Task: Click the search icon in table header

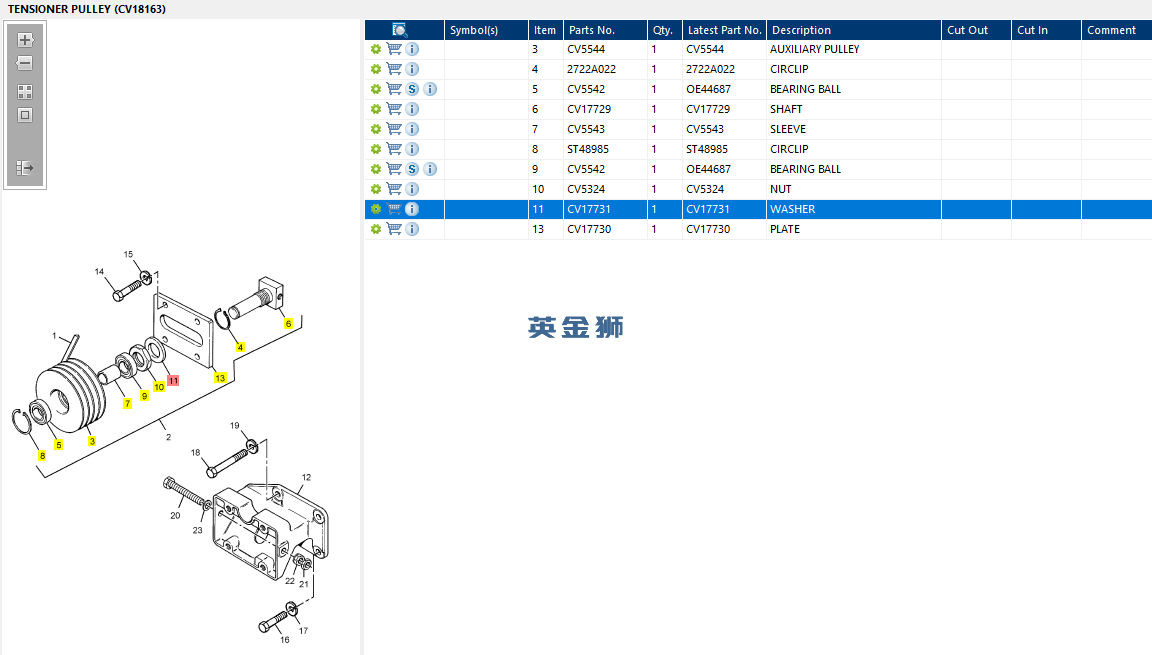Action: pos(400,30)
